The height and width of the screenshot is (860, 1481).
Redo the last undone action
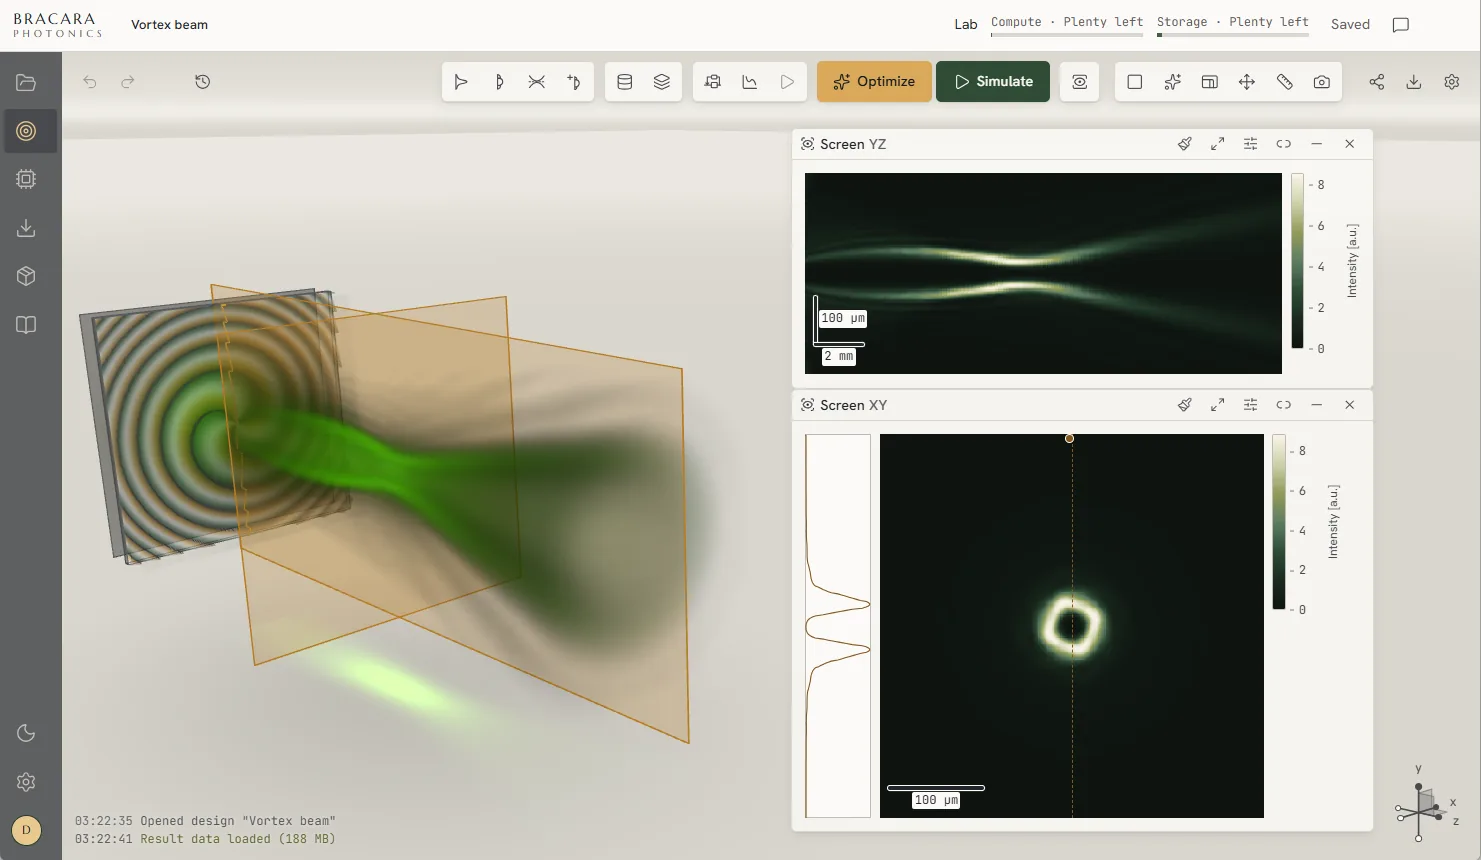click(x=128, y=82)
